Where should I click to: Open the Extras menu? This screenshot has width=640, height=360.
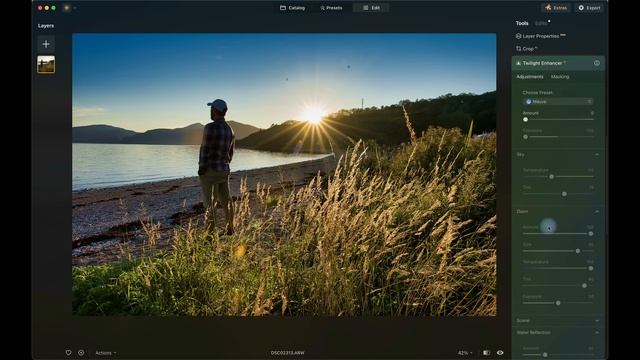point(556,8)
